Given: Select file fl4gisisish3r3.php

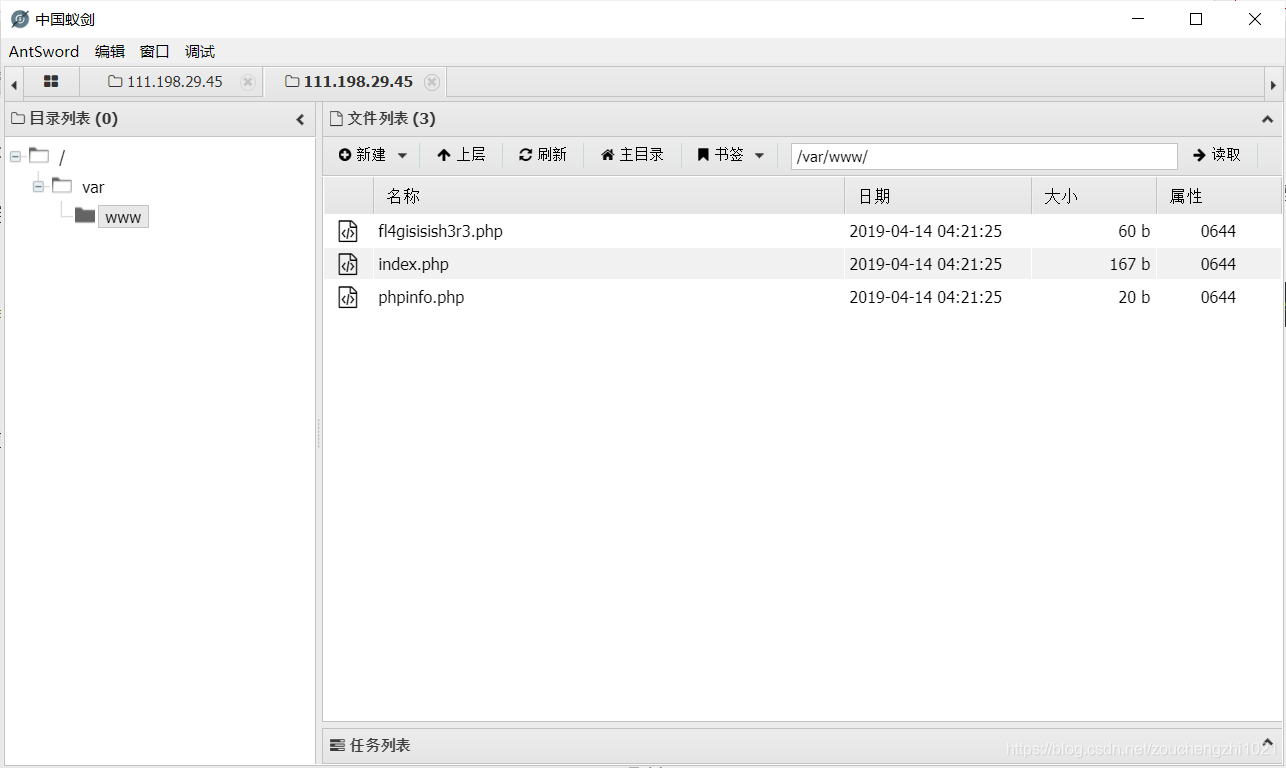Looking at the screenshot, I should pyautogui.click(x=440, y=231).
